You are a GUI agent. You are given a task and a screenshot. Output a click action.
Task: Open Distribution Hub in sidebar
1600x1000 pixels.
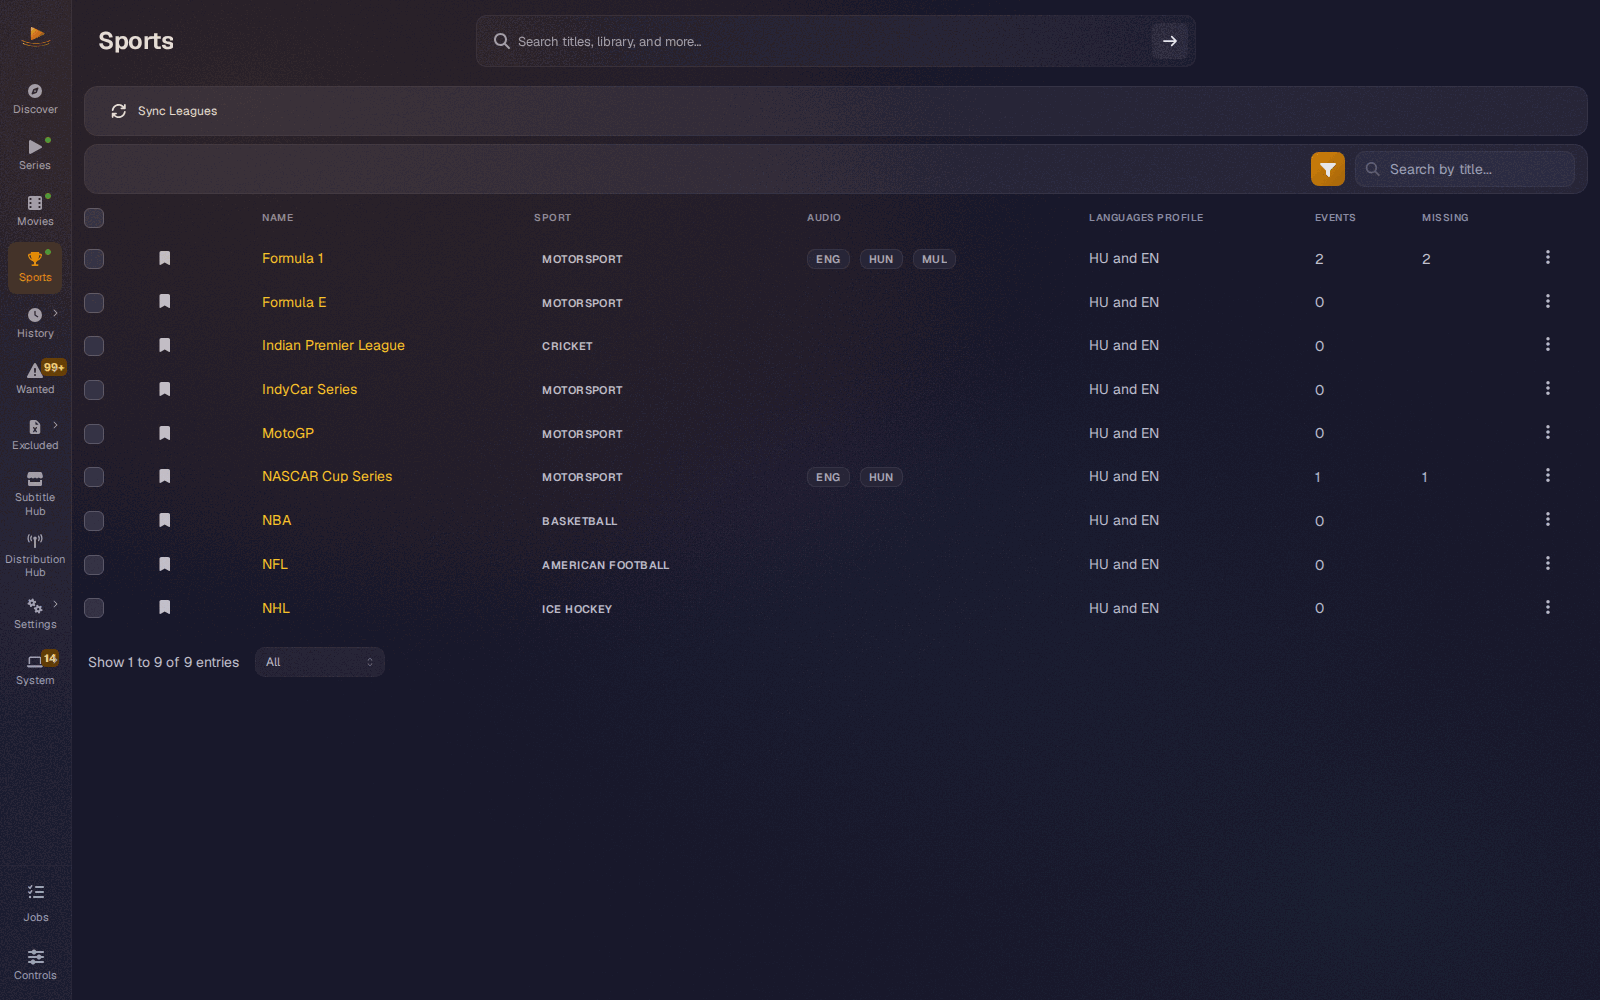[35, 555]
